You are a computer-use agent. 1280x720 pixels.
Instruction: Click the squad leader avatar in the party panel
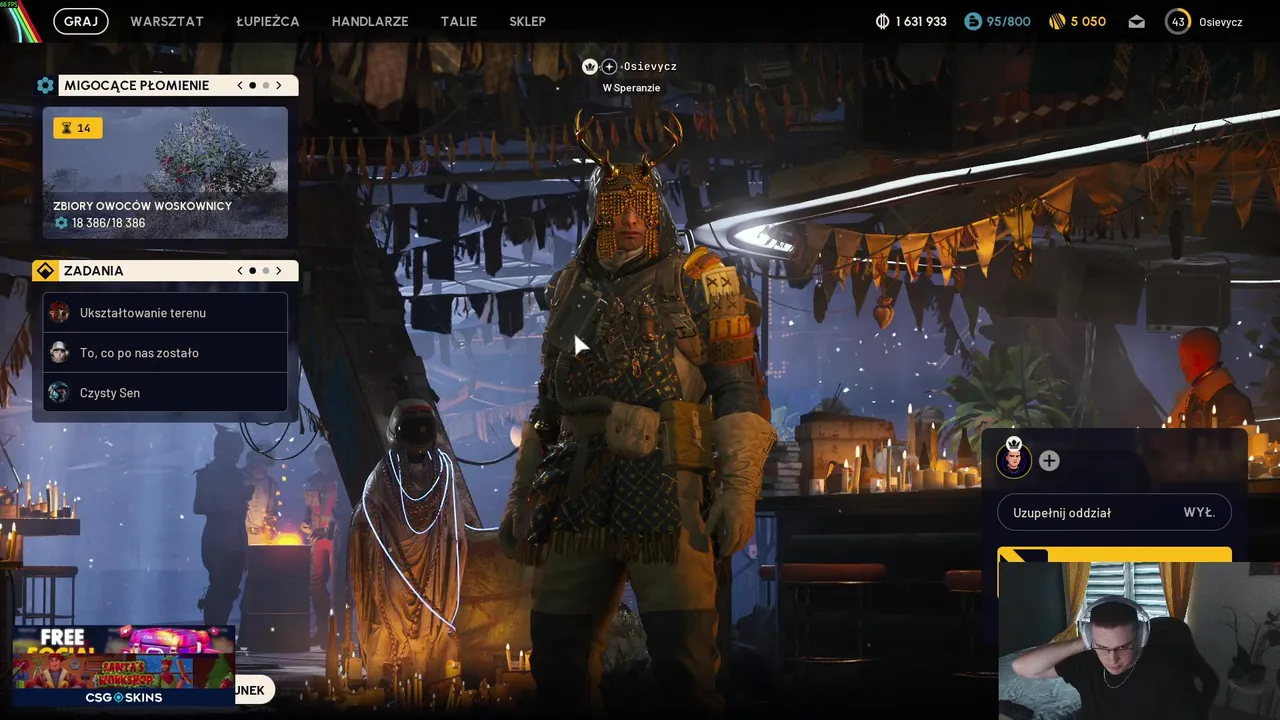coord(1014,461)
